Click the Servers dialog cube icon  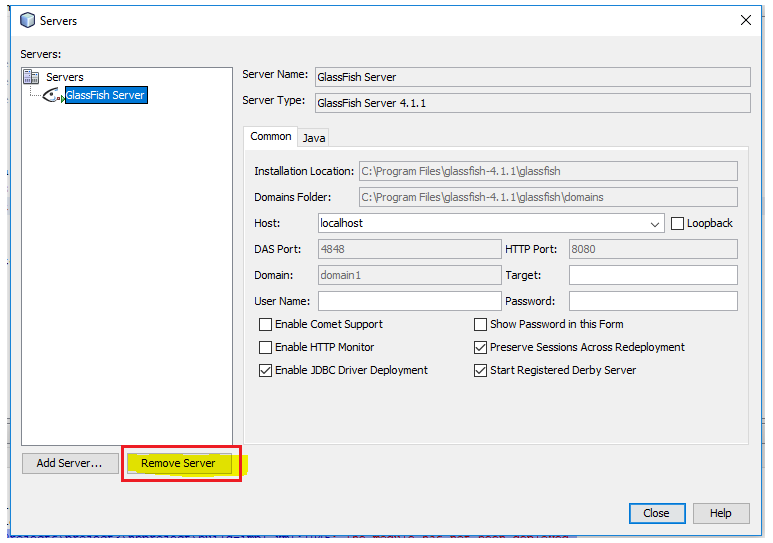pos(28,20)
